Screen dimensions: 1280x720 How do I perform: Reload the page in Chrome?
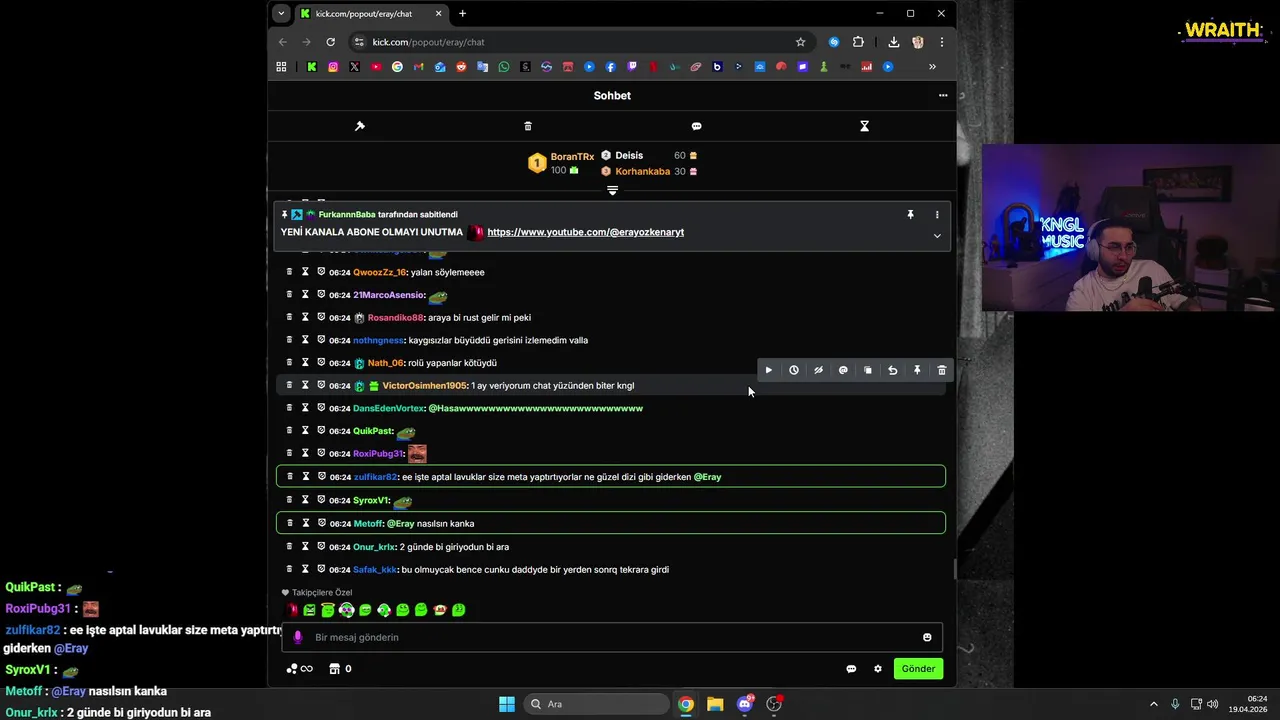(330, 42)
